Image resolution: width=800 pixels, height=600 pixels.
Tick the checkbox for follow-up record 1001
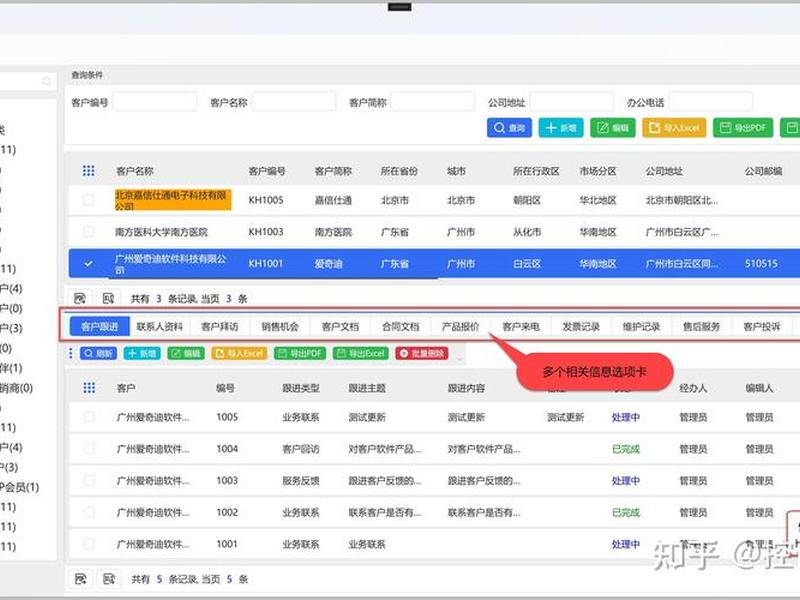coord(89,544)
